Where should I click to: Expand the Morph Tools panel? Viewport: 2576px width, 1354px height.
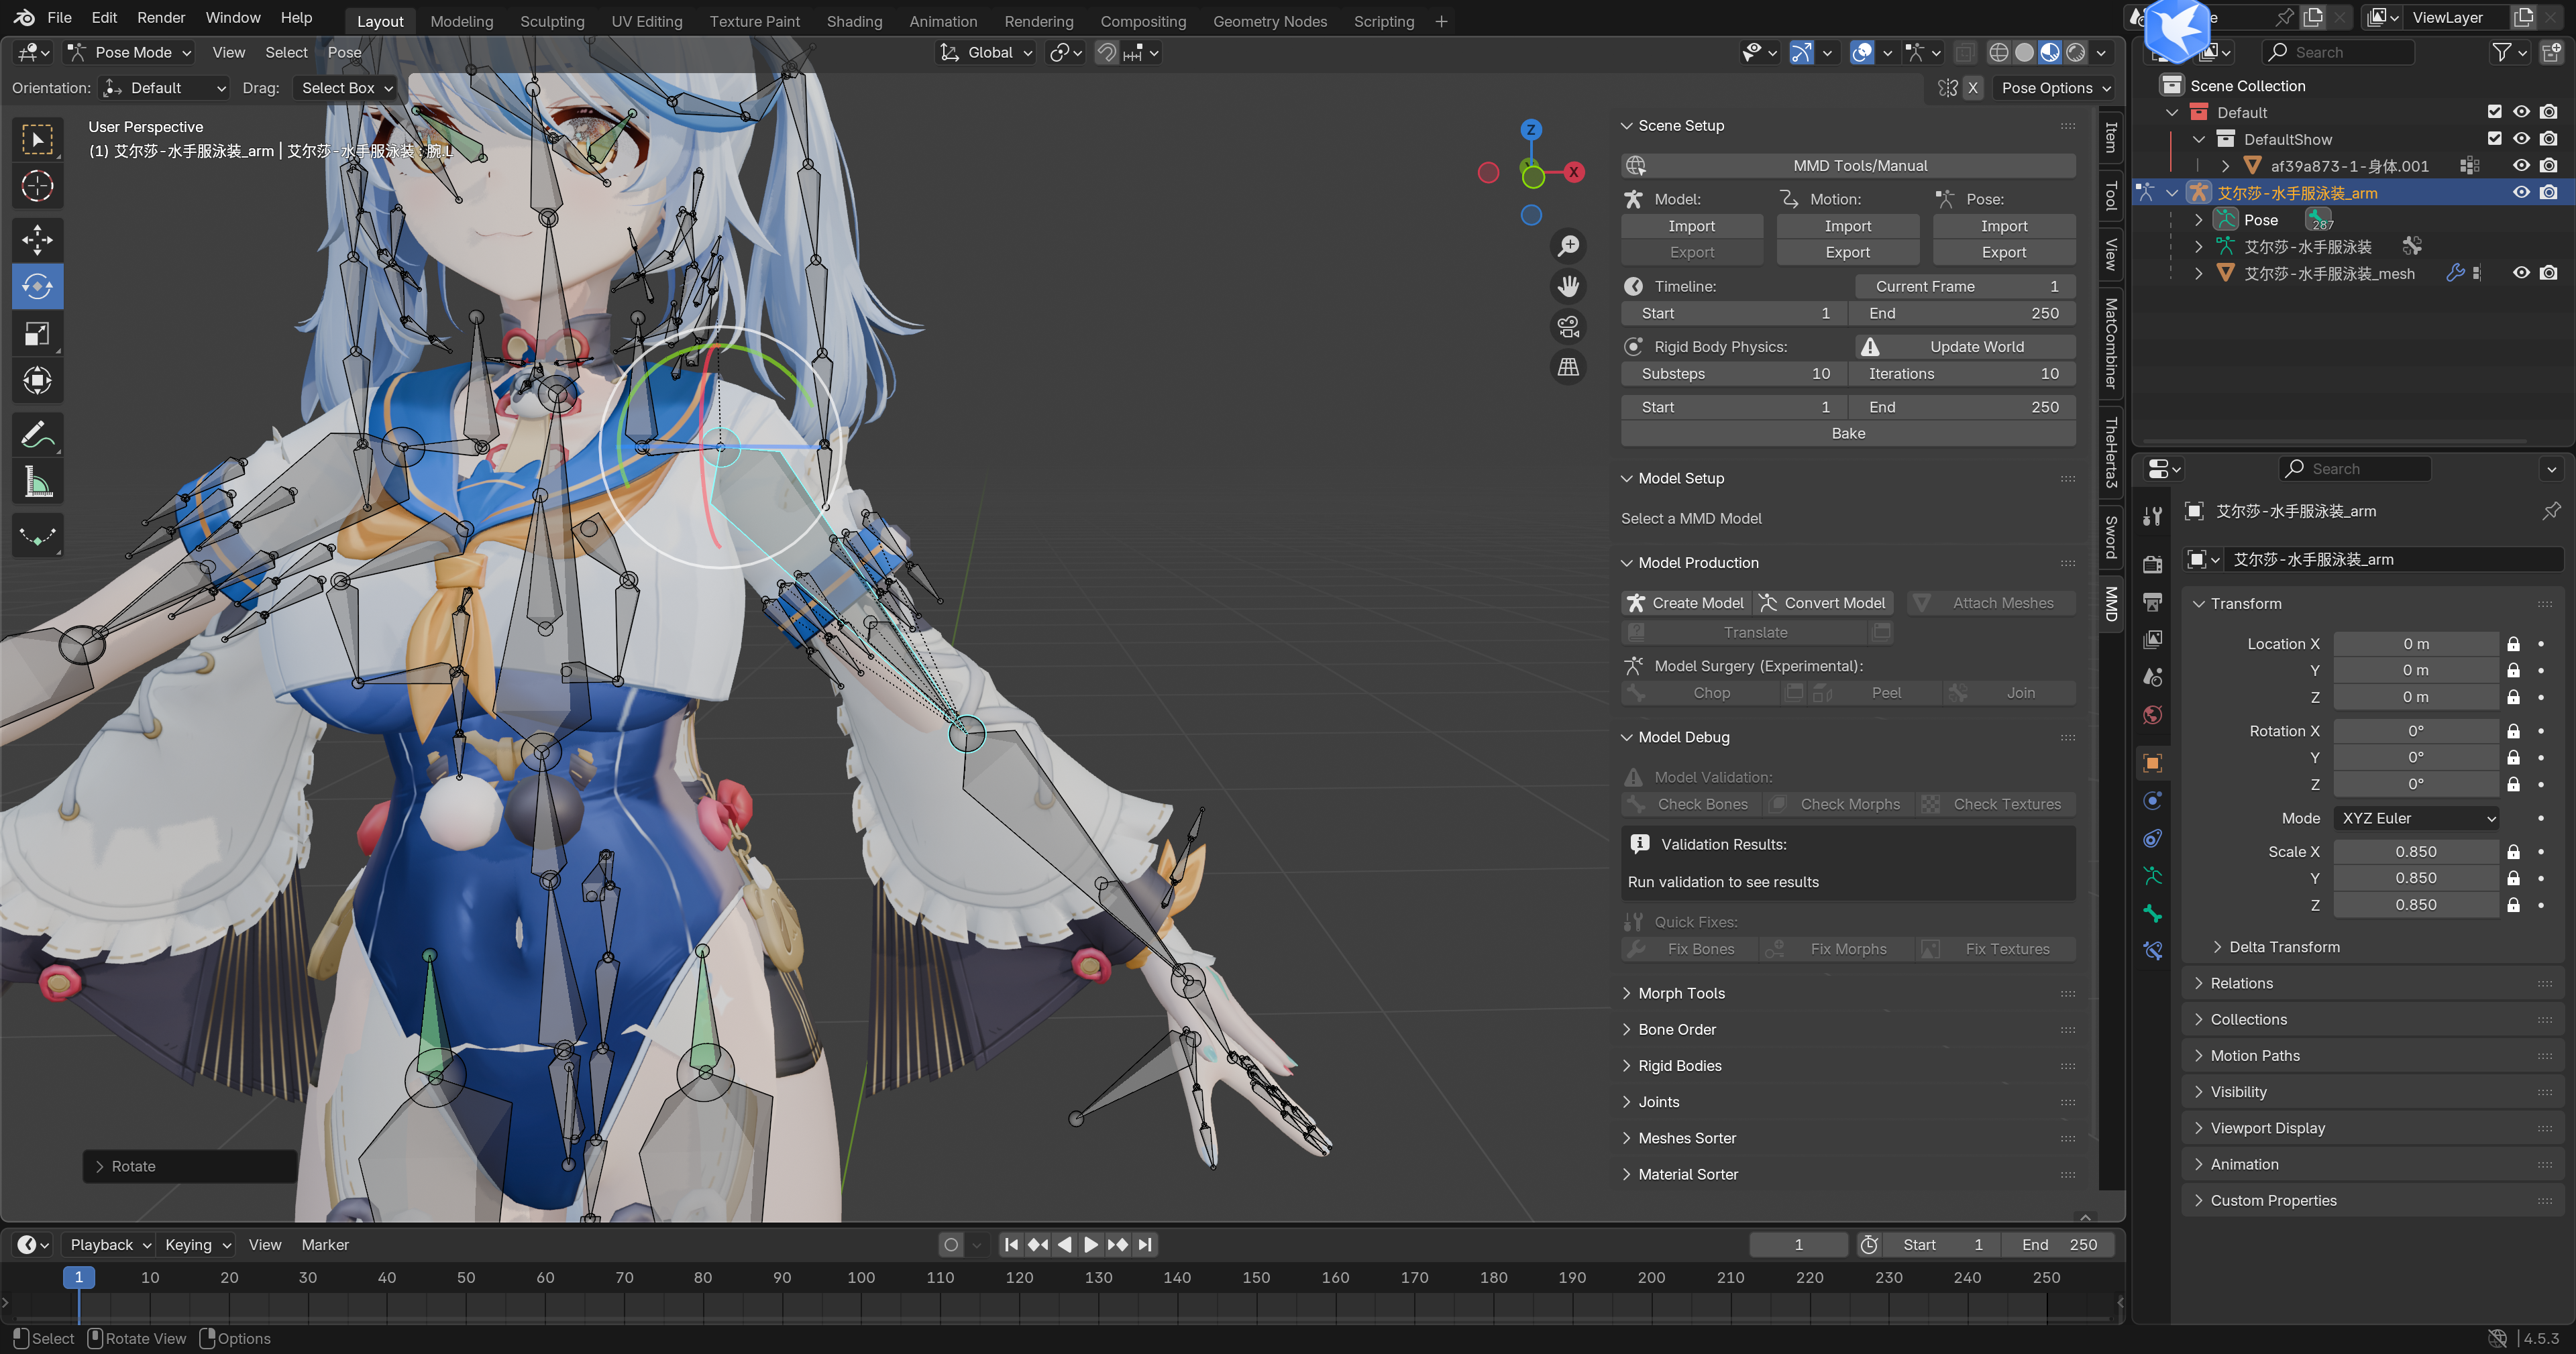(1681, 993)
